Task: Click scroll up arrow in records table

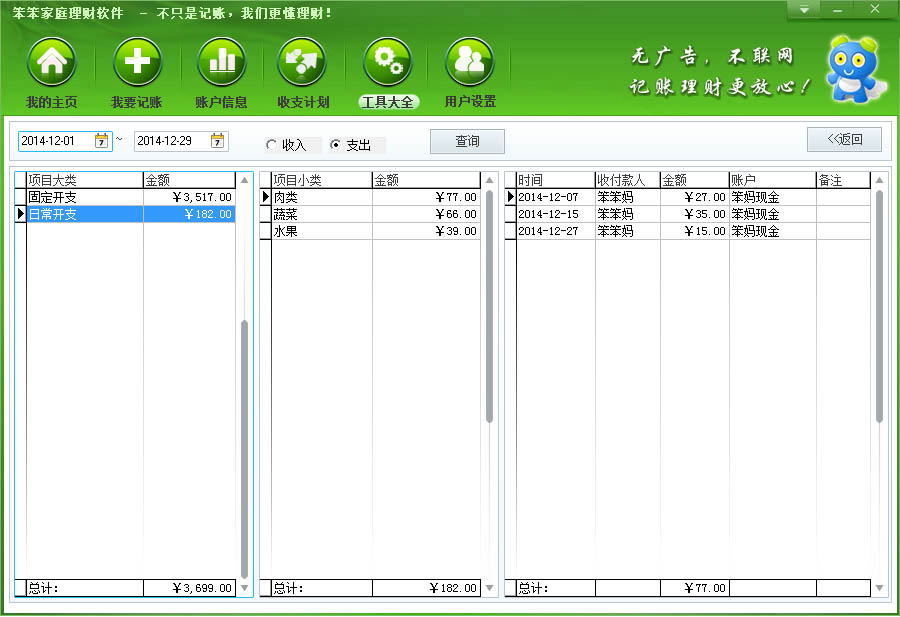Action: pyautogui.click(x=879, y=180)
